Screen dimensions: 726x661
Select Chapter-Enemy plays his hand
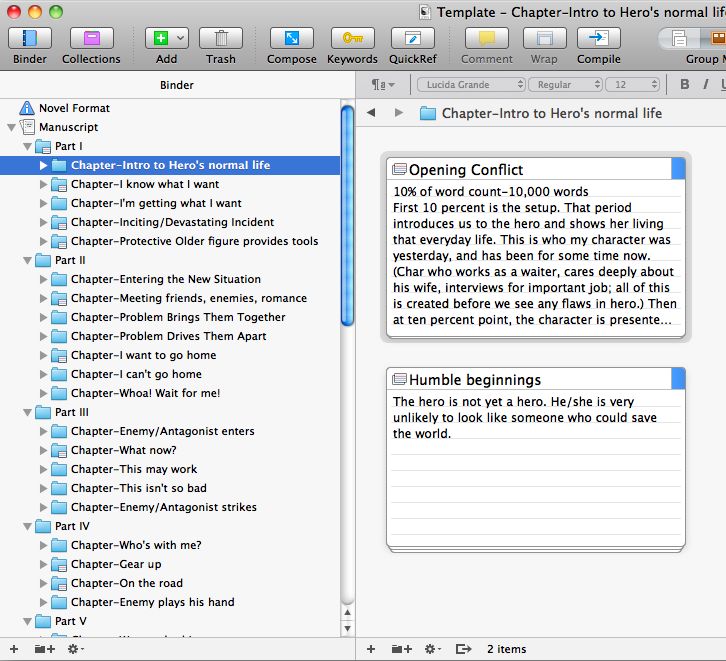152,602
